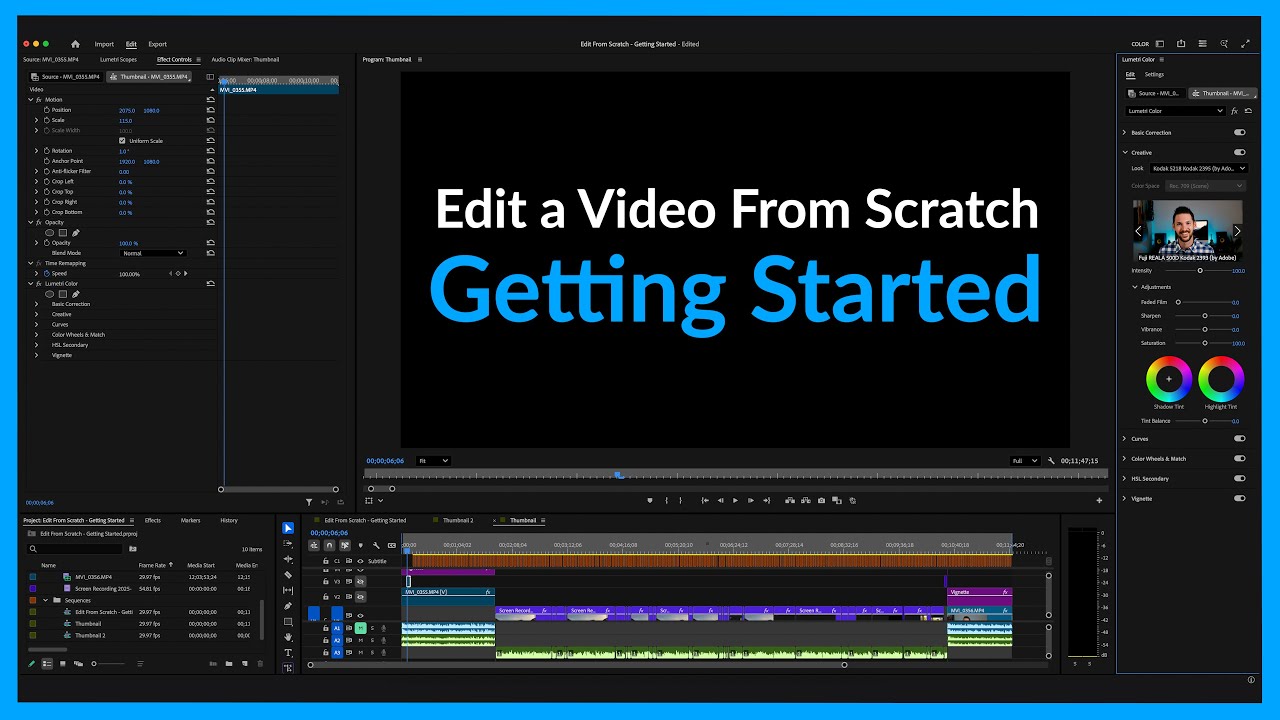Screen dimensions: 1280x720
Task: Click the Quick Export share icon
Action: (x=1181, y=44)
